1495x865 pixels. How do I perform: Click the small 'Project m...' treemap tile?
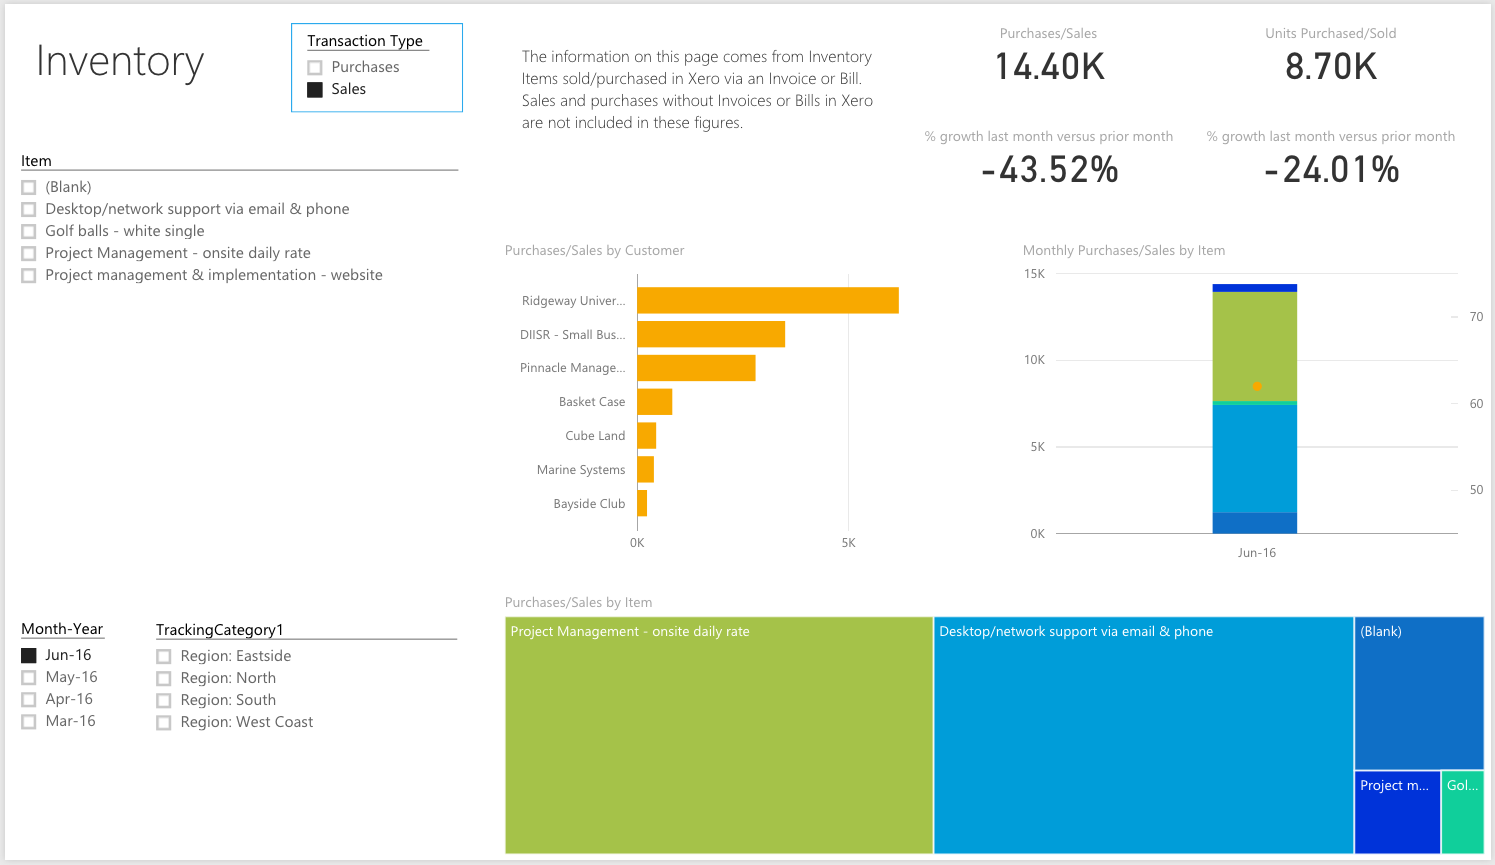click(x=1398, y=812)
